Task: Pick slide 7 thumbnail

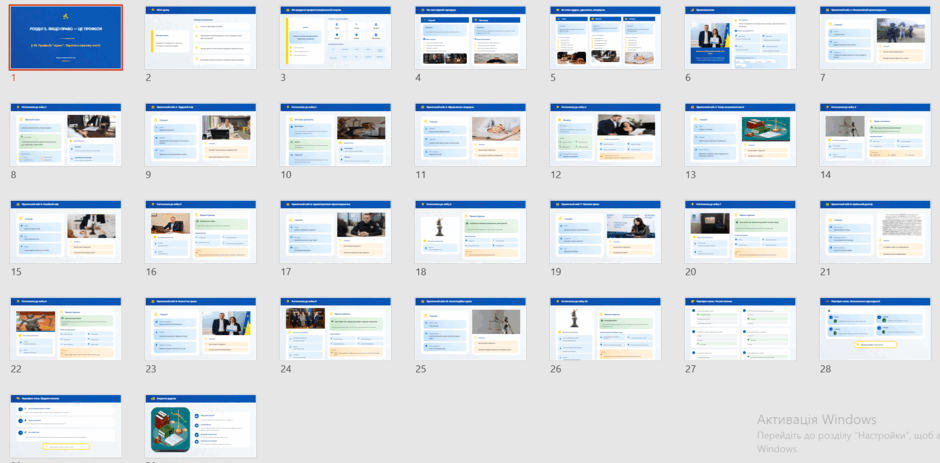Action: [875, 38]
